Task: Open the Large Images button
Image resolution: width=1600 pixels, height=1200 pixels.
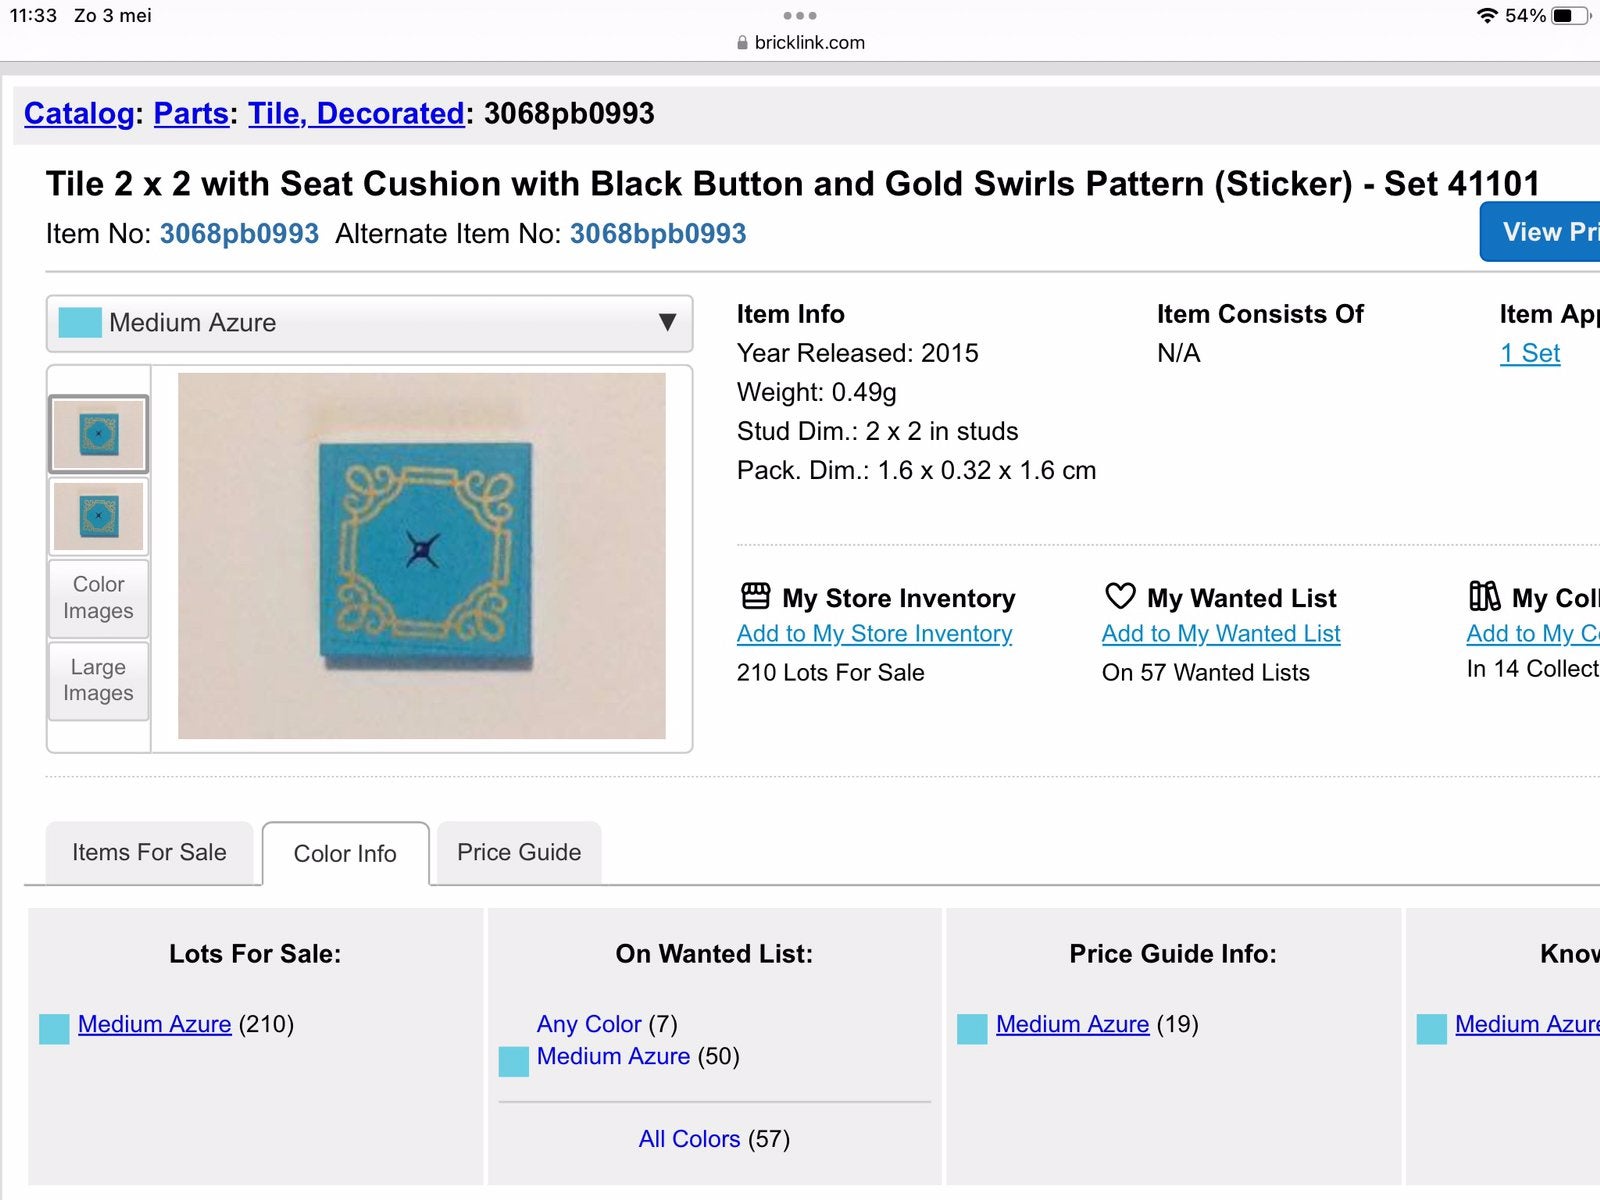Action: click(98, 680)
